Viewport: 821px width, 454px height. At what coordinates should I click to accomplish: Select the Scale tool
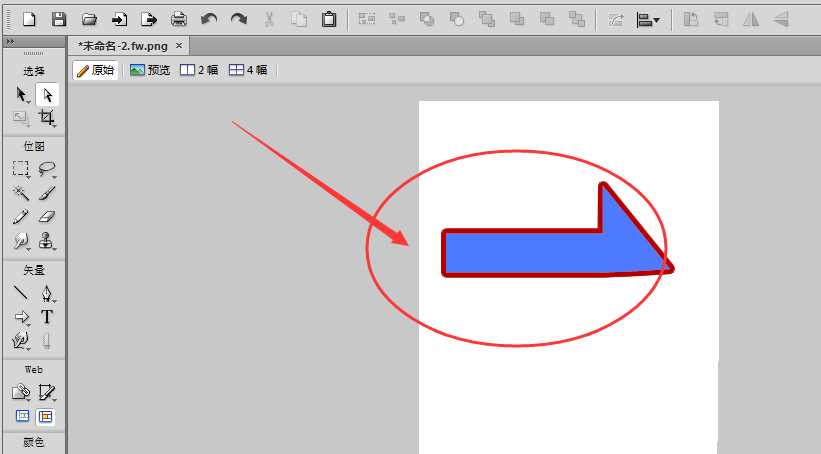pos(21,117)
